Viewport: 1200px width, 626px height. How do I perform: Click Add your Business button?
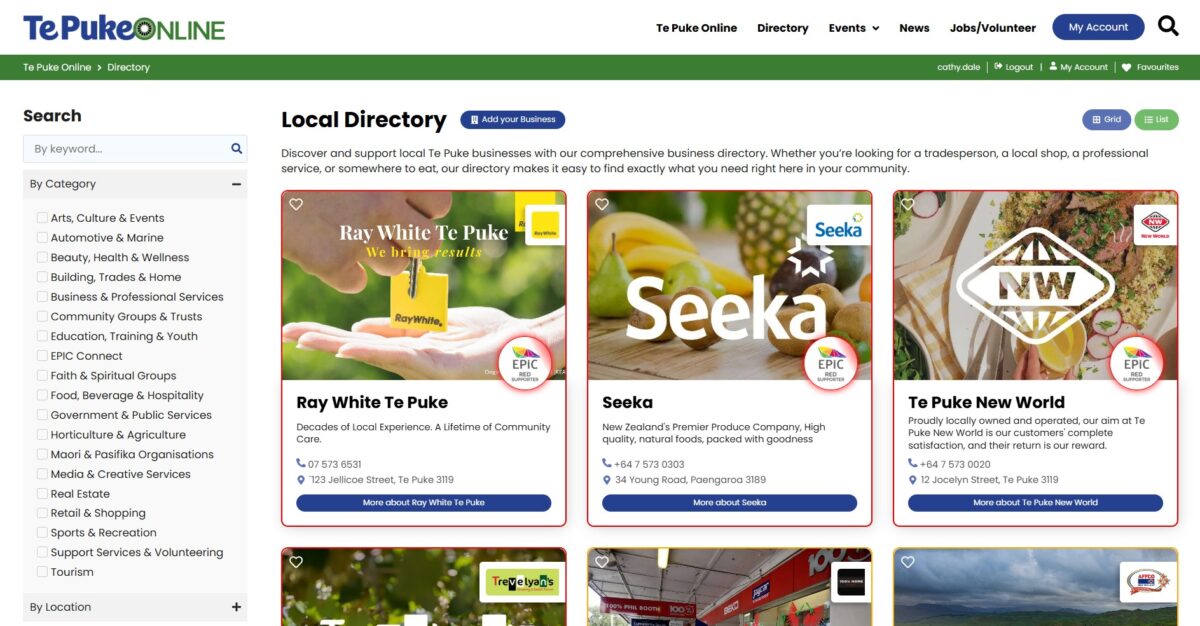tap(512, 119)
